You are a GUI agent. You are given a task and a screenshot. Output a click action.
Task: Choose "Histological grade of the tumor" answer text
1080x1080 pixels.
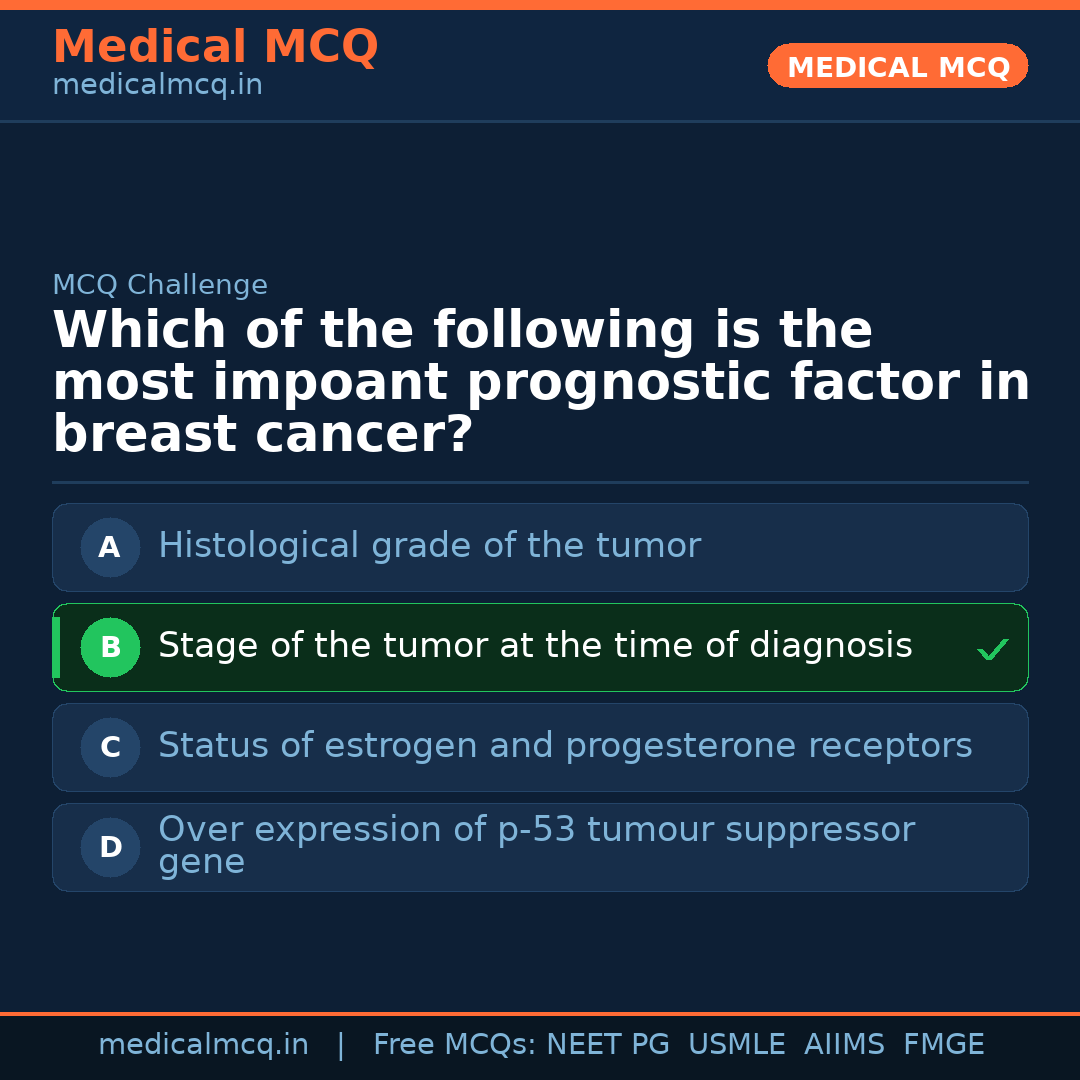click(x=429, y=546)
